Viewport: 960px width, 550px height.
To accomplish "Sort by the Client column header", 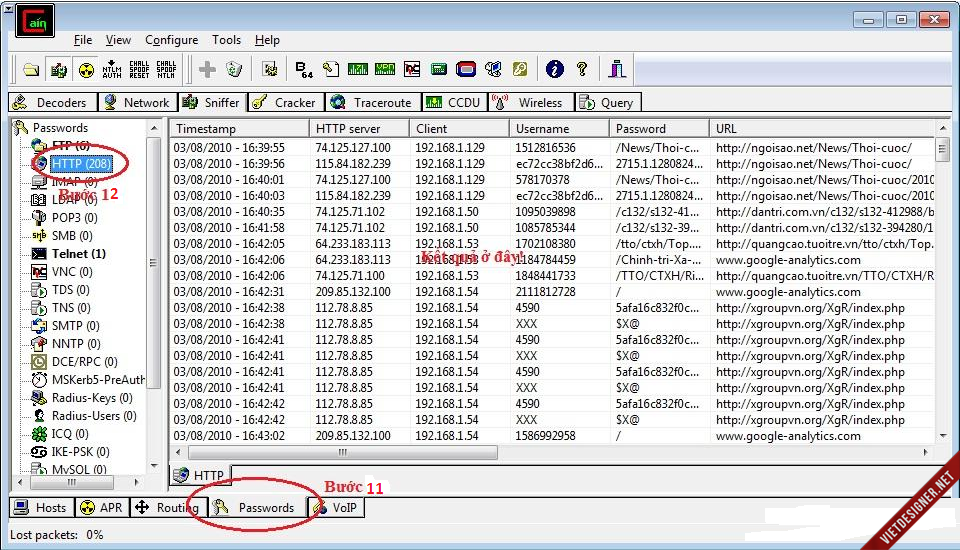I will [x=459, y=129].
